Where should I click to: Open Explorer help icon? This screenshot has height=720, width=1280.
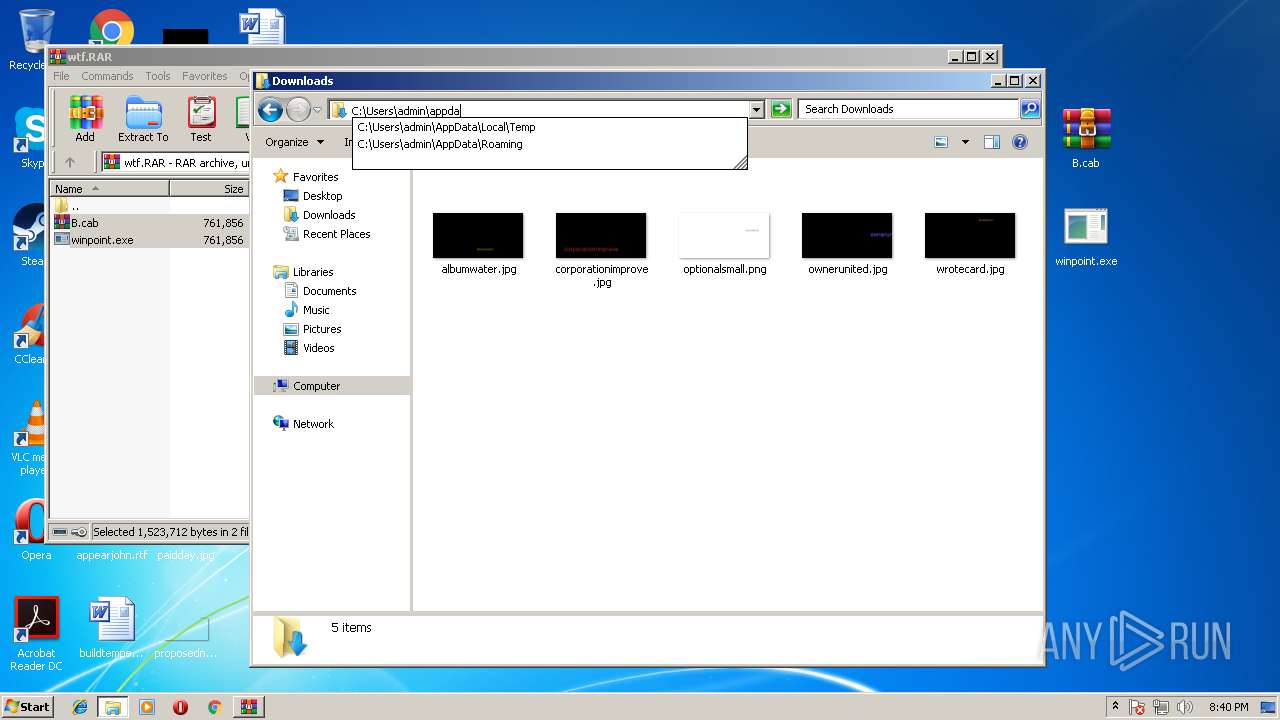tap(1020, 142)
